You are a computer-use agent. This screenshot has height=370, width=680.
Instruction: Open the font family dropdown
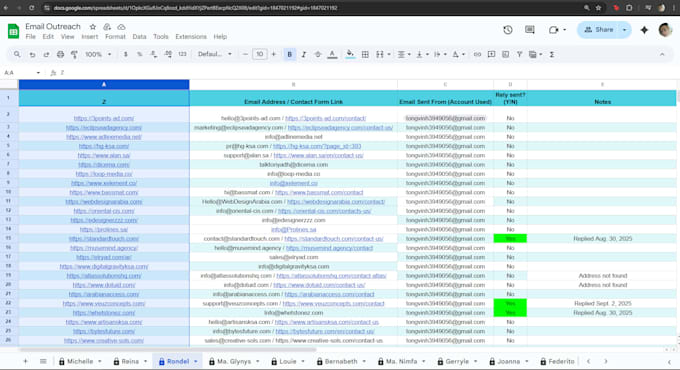(x=215, y=54)
